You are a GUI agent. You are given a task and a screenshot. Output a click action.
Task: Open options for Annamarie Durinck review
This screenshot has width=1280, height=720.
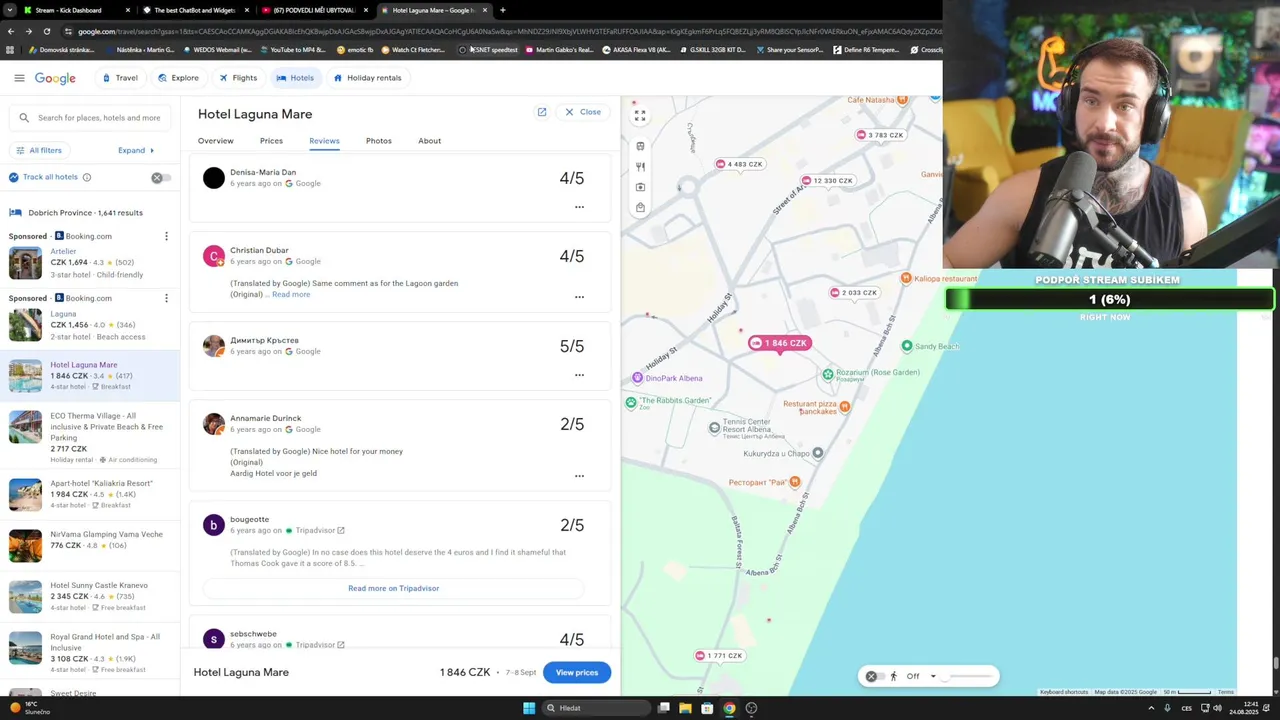[x=579, y=476]
